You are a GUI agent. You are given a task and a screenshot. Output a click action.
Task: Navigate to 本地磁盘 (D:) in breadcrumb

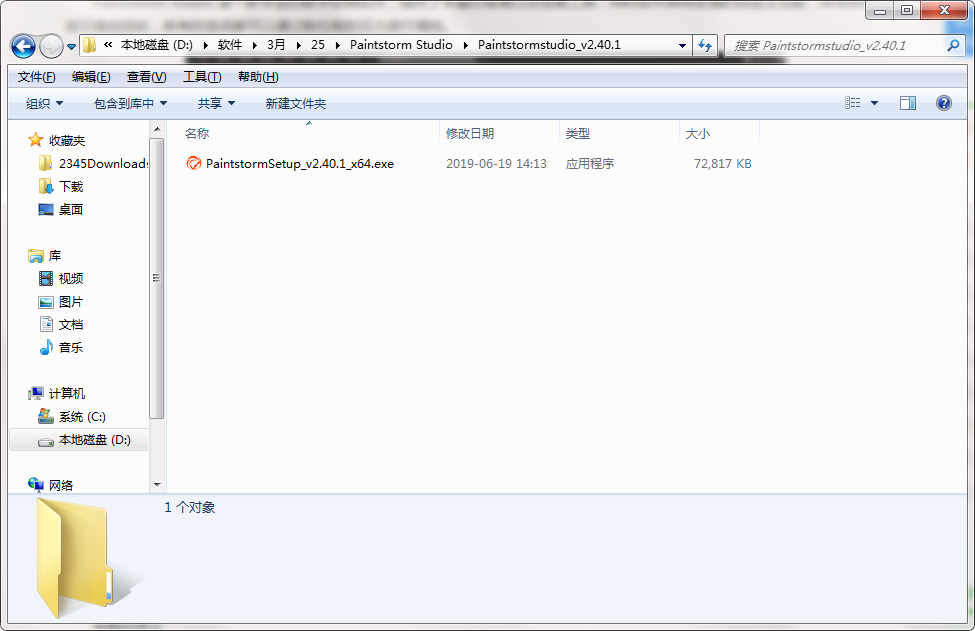coord(157,45)
